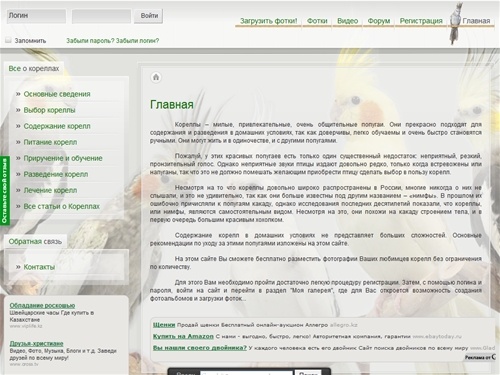
Task: Tick the Запомнить checkbox
Action: point(8,40)
